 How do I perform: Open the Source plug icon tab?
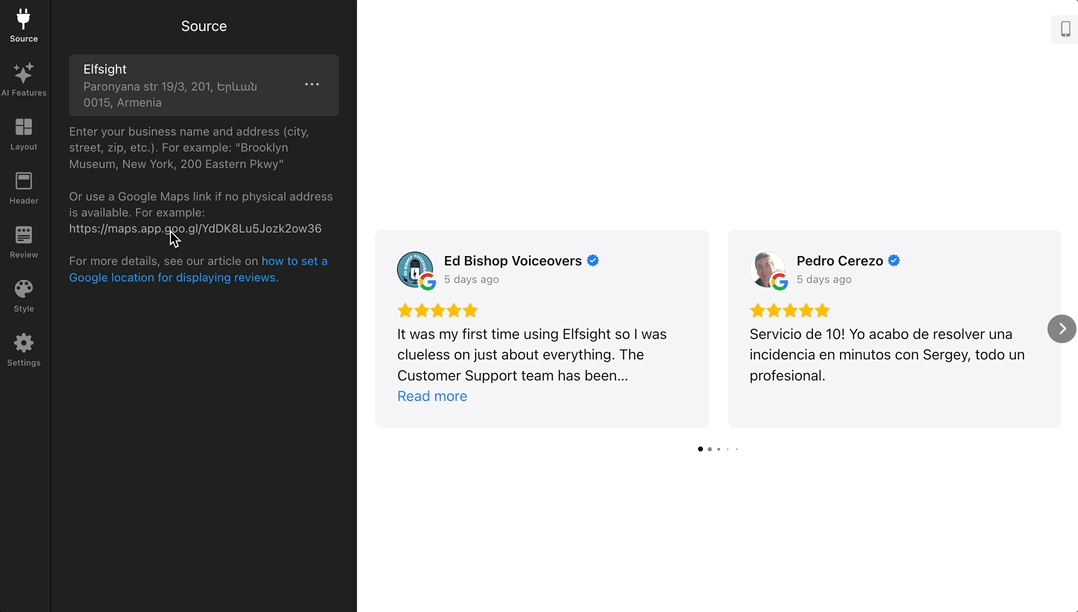pyautogui.click(x=24, y=25)
